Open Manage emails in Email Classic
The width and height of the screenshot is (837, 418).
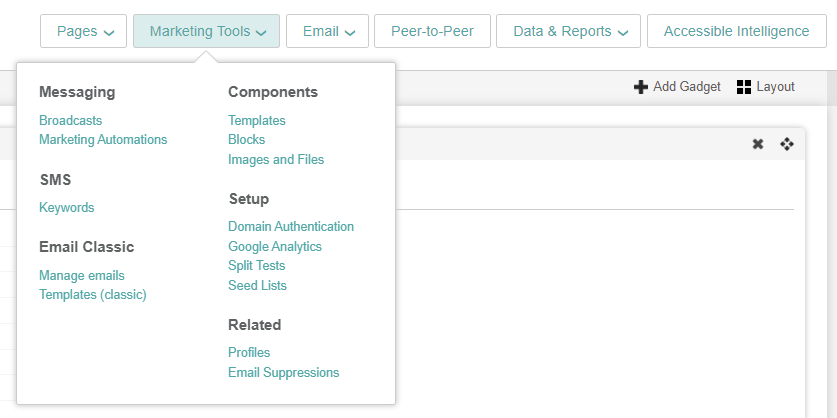point(82,275)
